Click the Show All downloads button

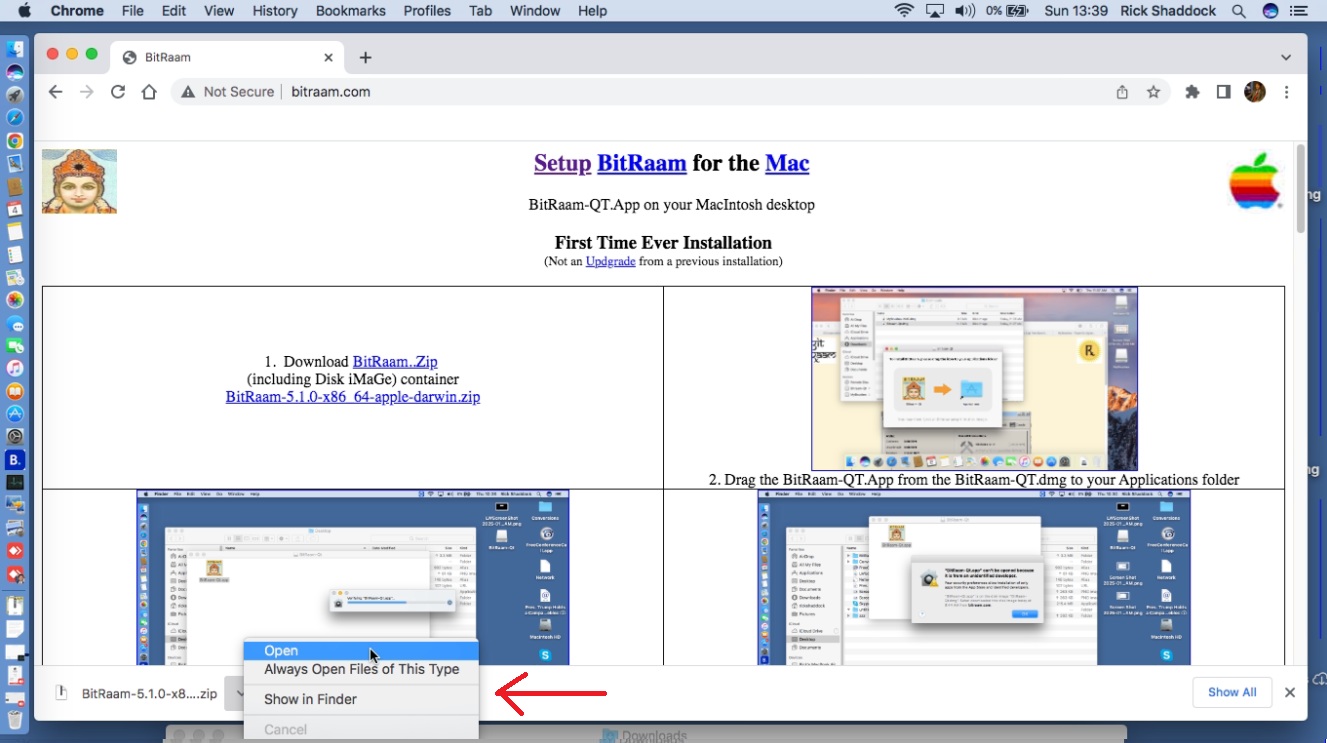(x=1232, y=692)
